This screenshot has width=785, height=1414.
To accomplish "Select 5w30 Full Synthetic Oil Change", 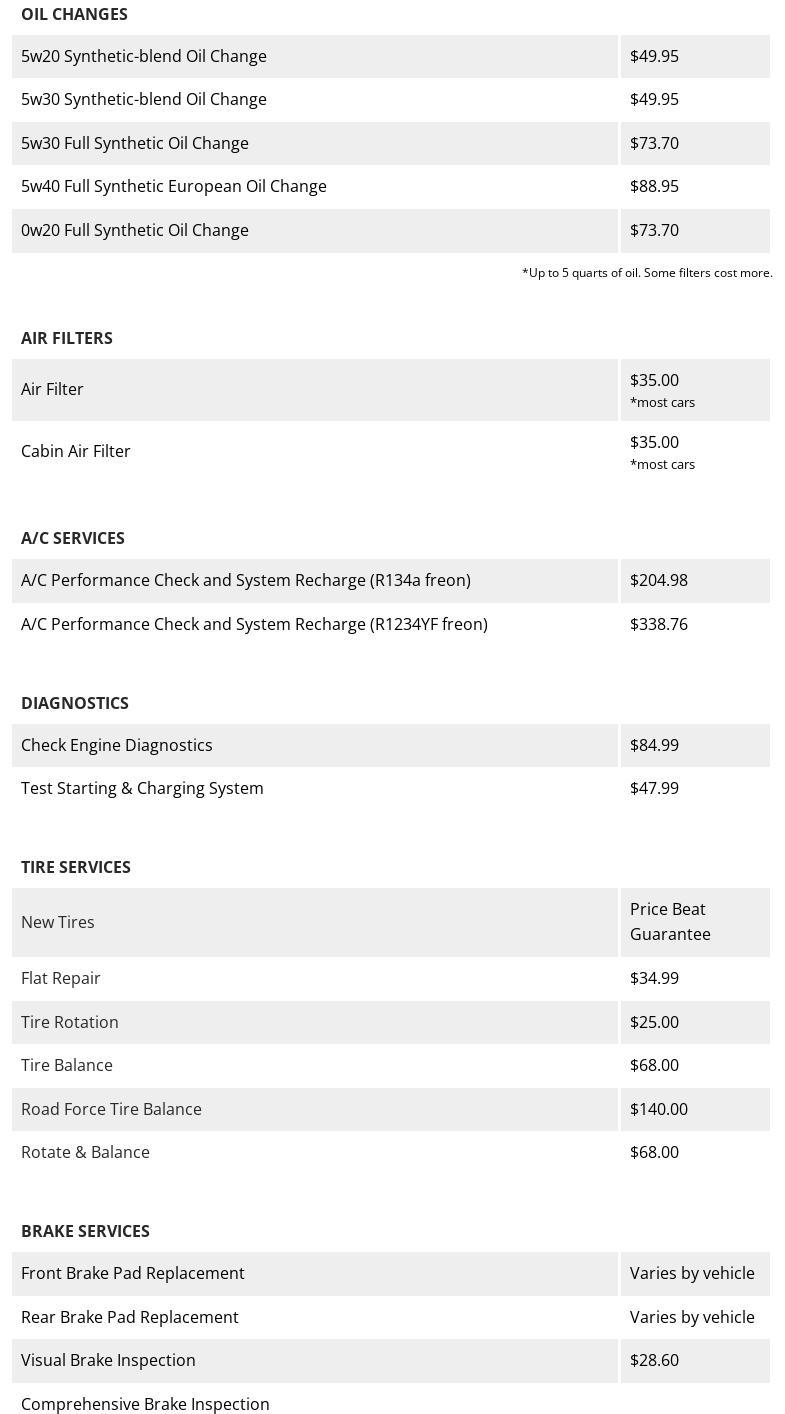I will pos(135,144).
